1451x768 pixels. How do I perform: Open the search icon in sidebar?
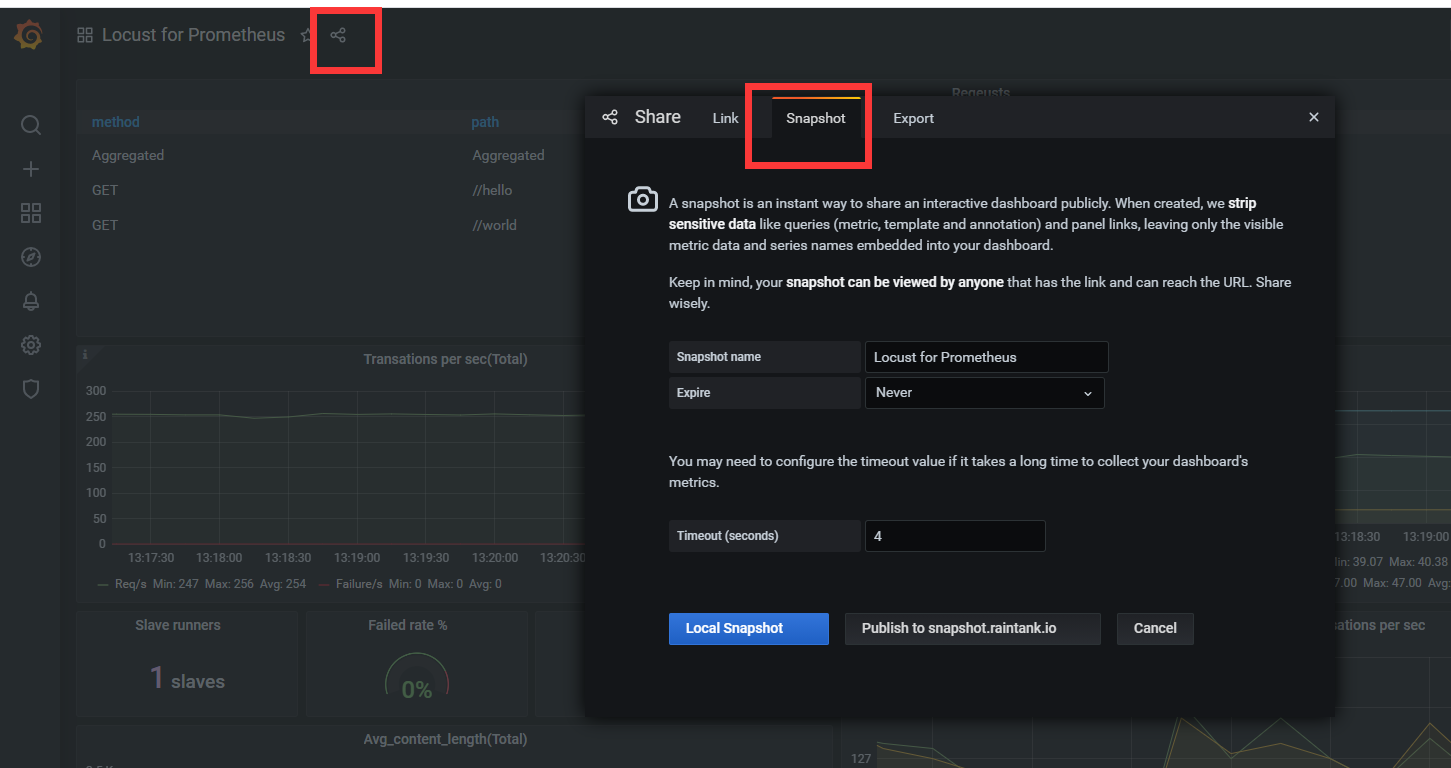coord(31,125)
